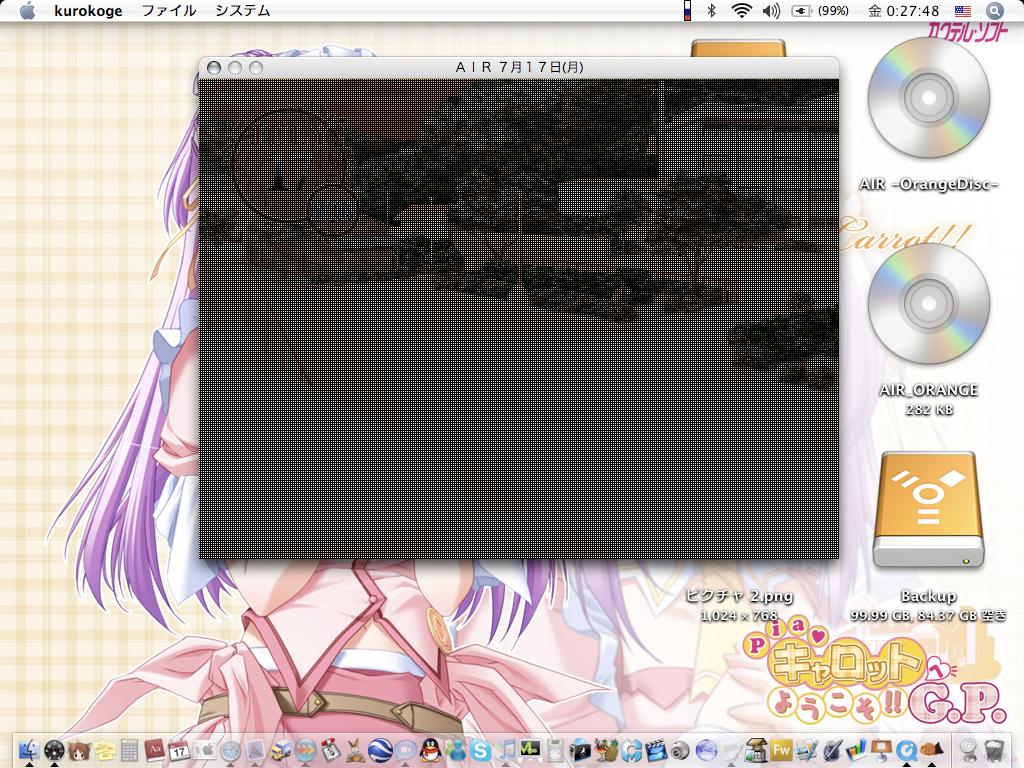Click the red-blue status icon in menu bar
The width and height of the screenshot is (1024, 768).
pos(687,10)
